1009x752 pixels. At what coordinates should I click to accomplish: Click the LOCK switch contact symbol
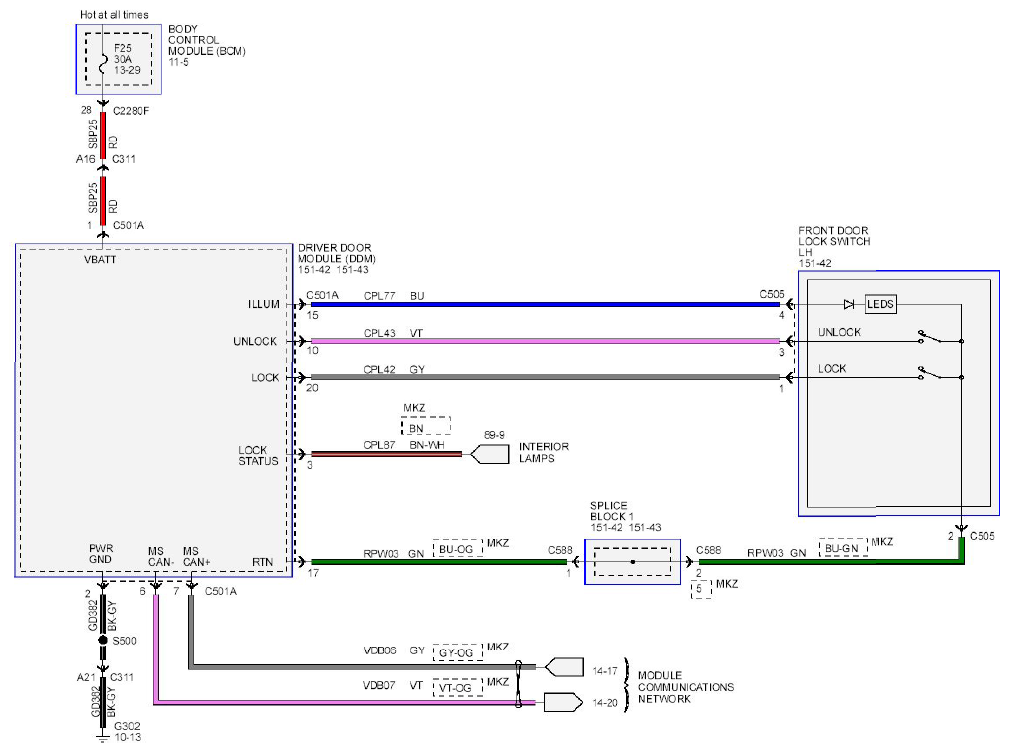coord(930,373)
